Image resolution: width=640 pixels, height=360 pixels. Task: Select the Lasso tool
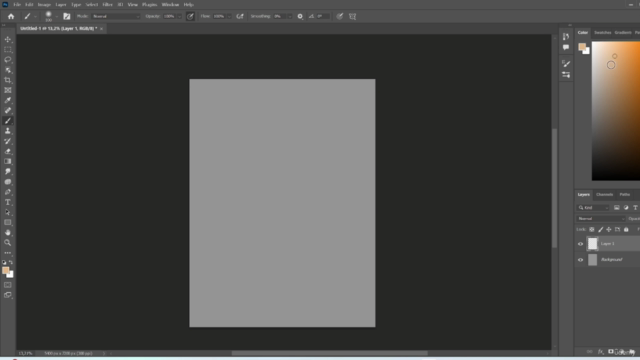pos(8,60)
